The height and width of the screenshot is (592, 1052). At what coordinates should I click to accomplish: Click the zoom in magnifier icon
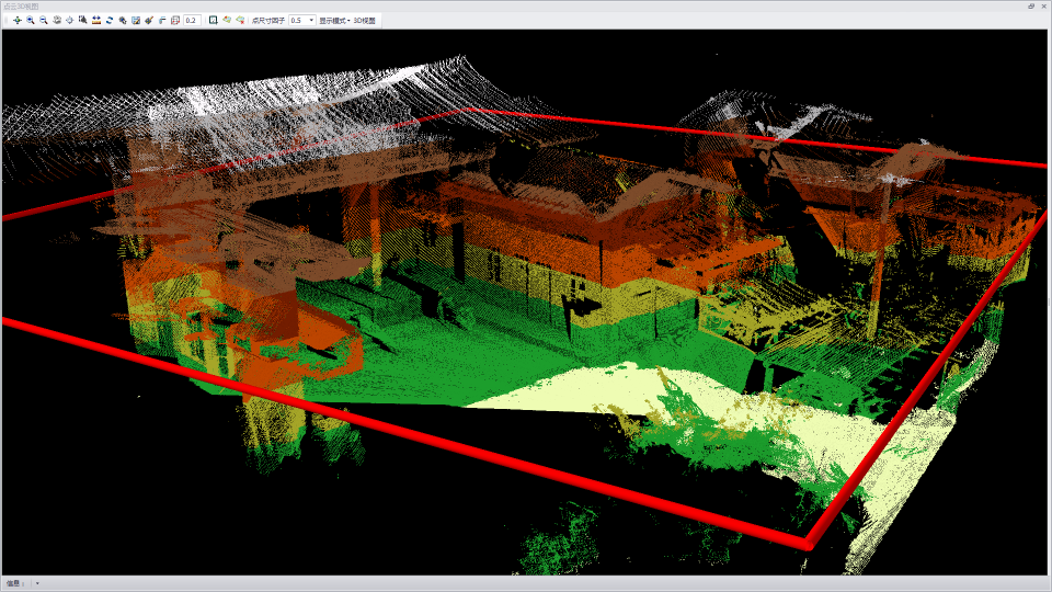pyautogui.click(x=31, y=20)
